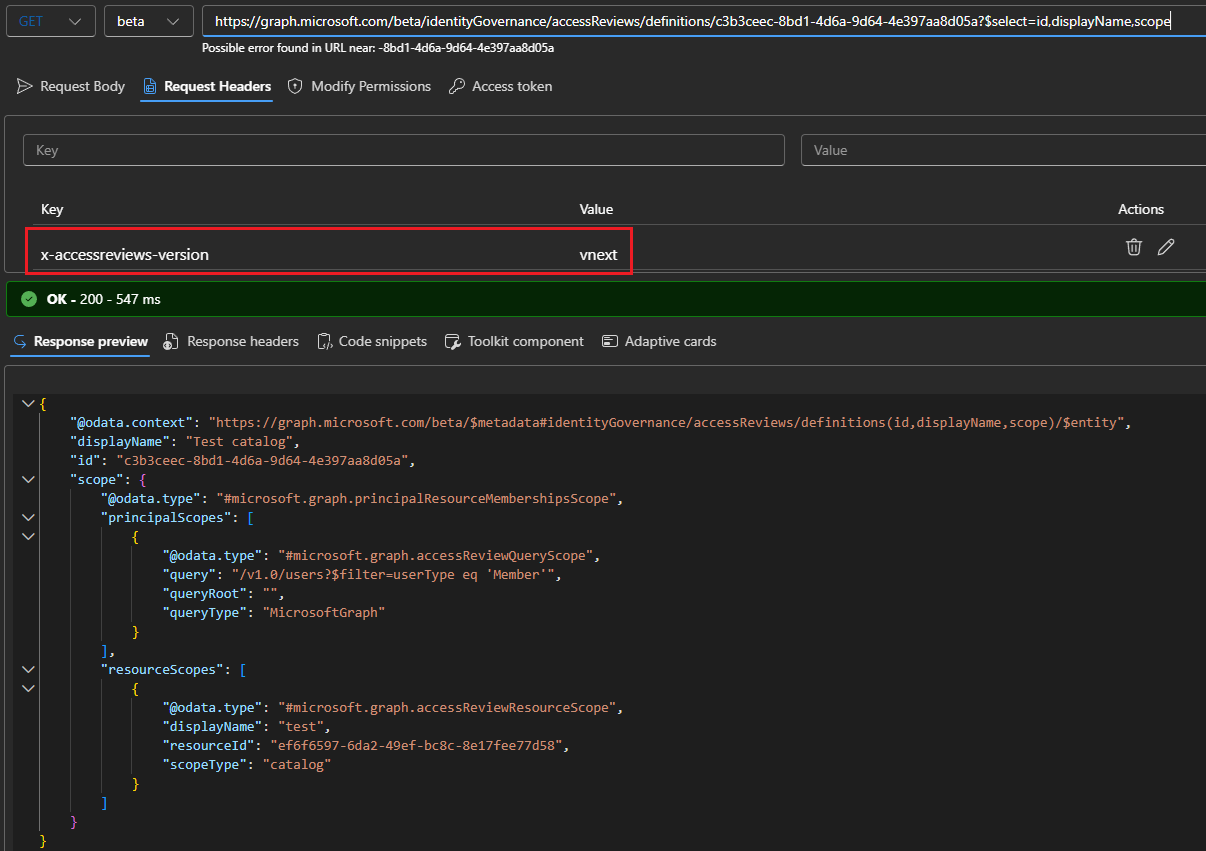The width and height of the screenshot is (1206, 851).
Task: Click the Adaptive cards icon
Action: (x=610, y=342)
